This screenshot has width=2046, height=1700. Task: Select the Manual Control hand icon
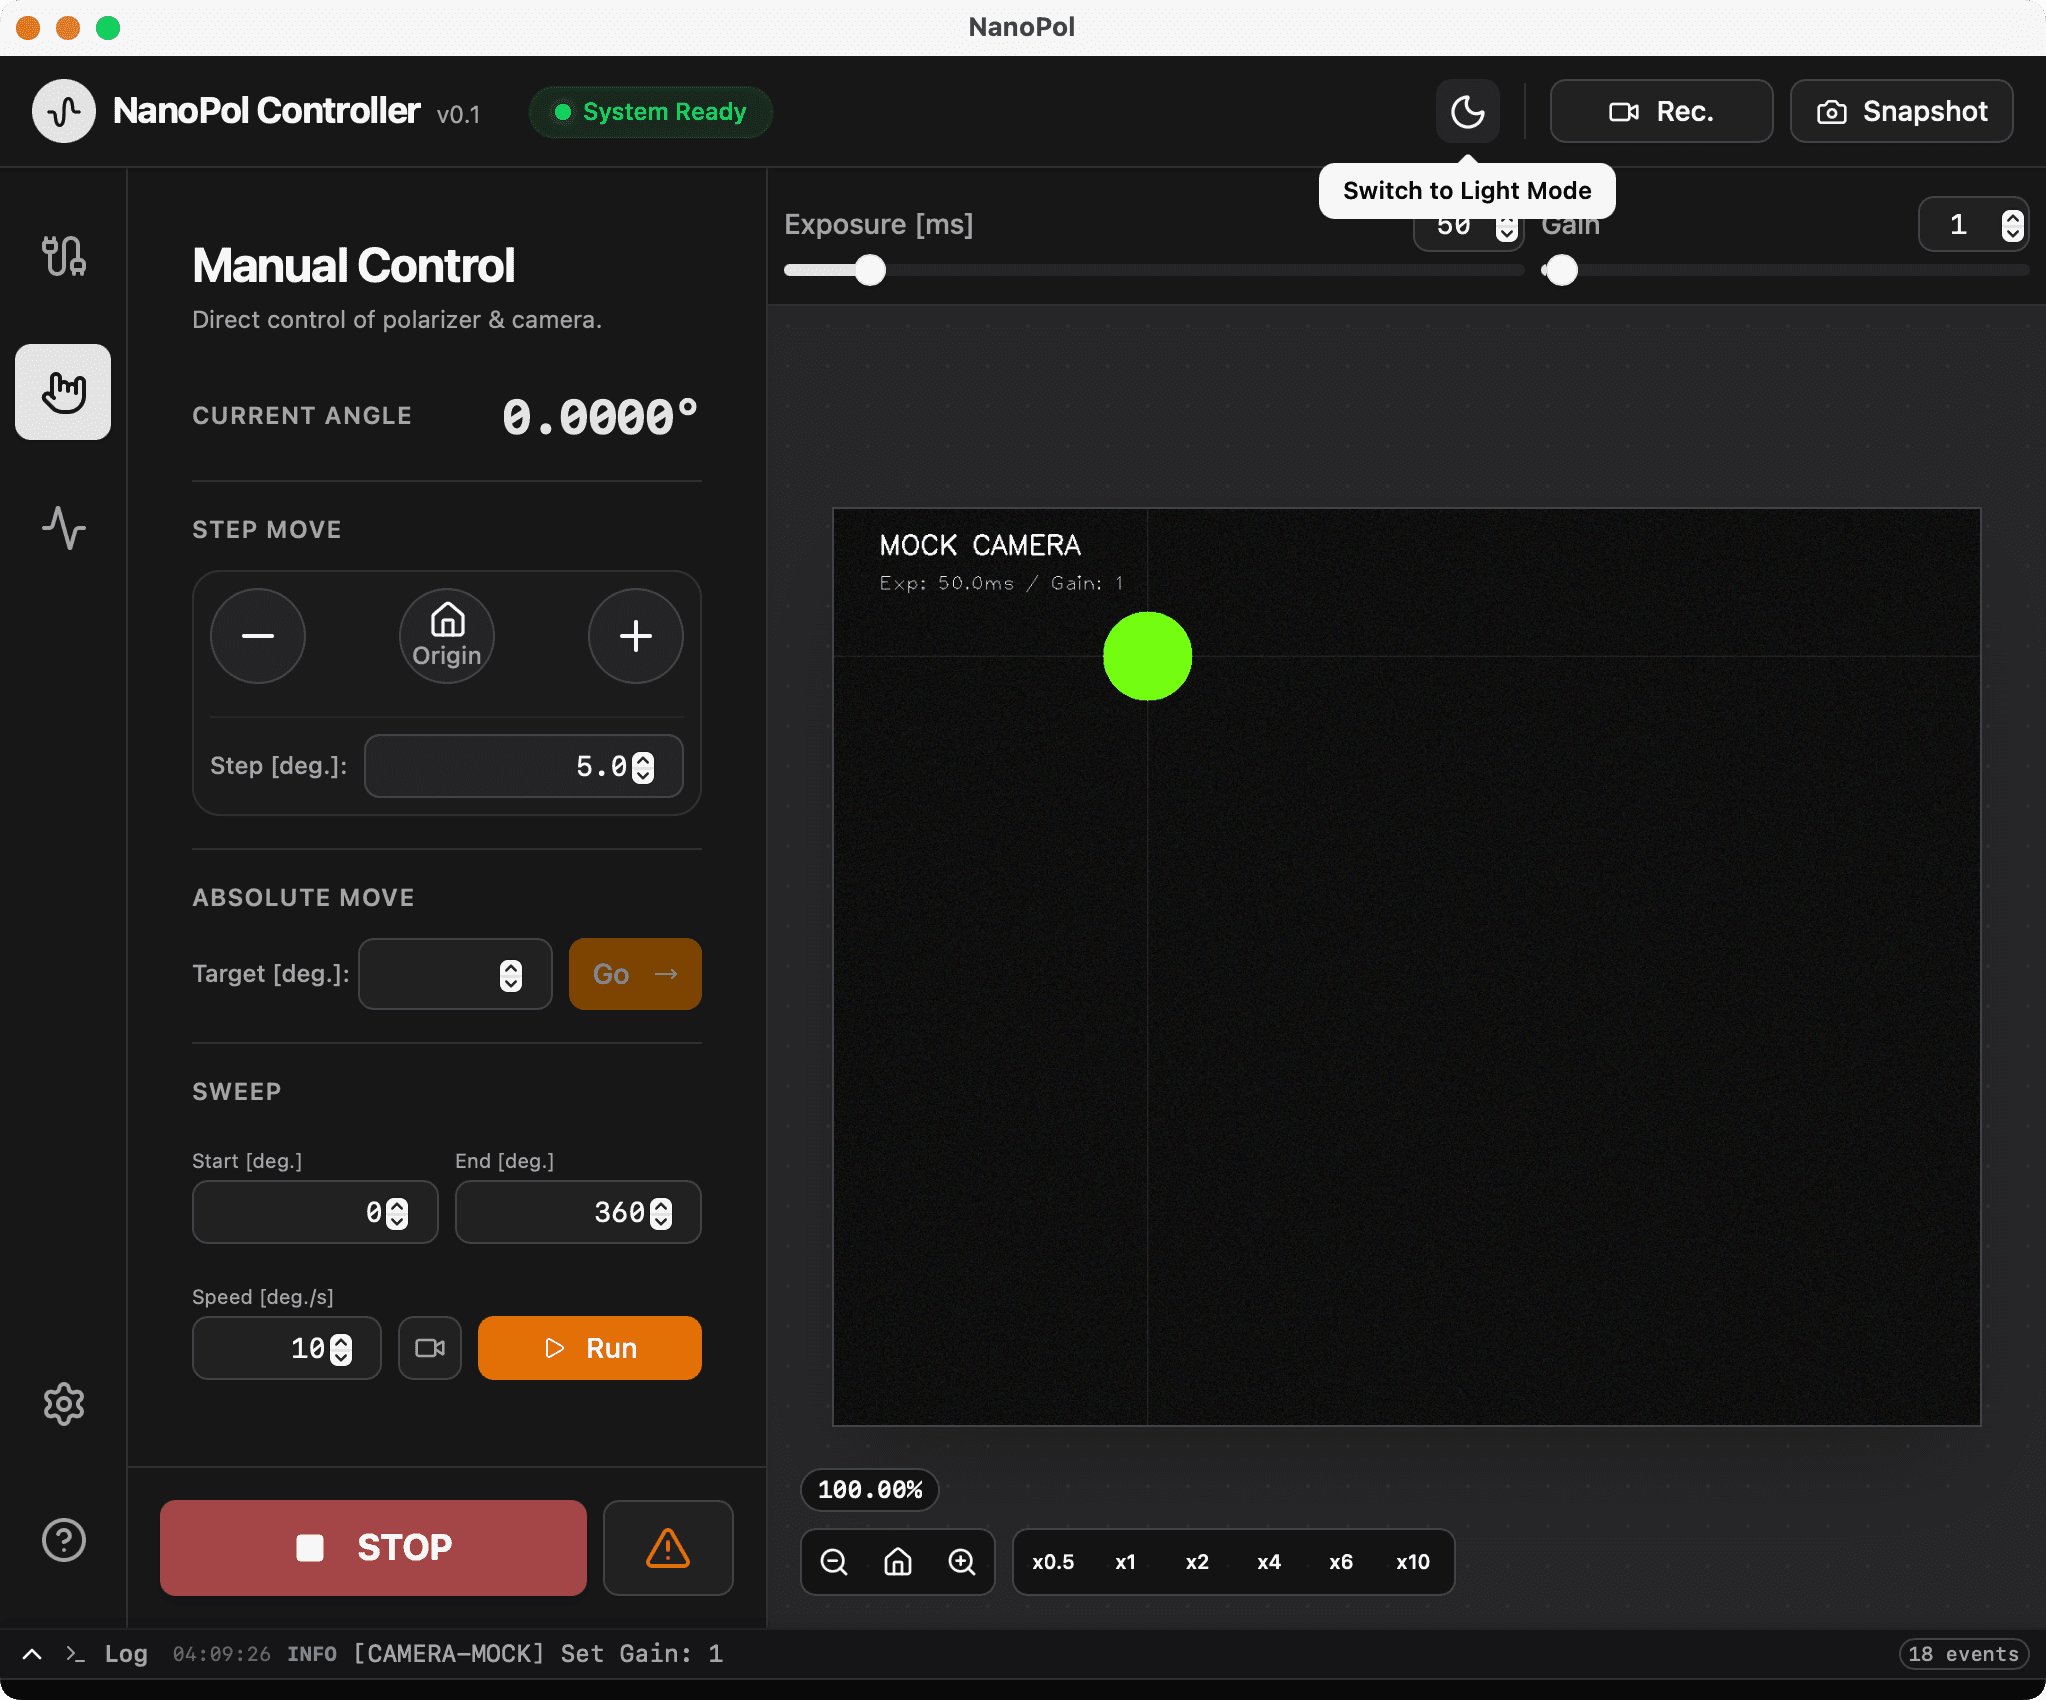click(63, 392)
